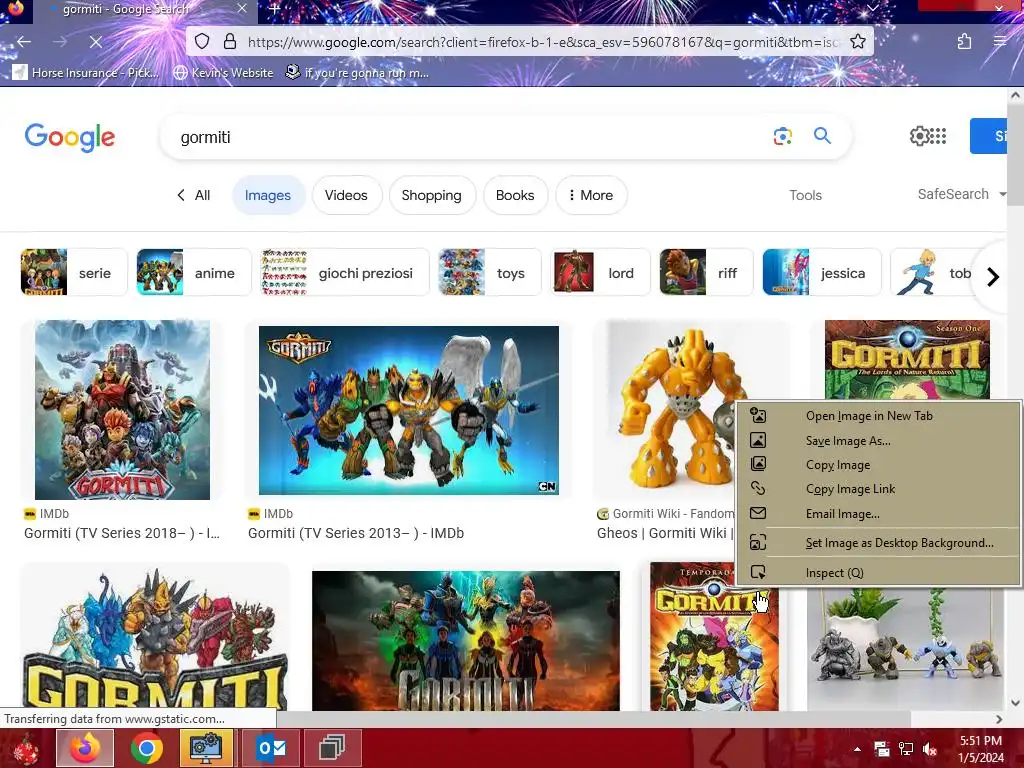
Task: Click the Copy Image Link chain icon
Action: click(758, 488)
